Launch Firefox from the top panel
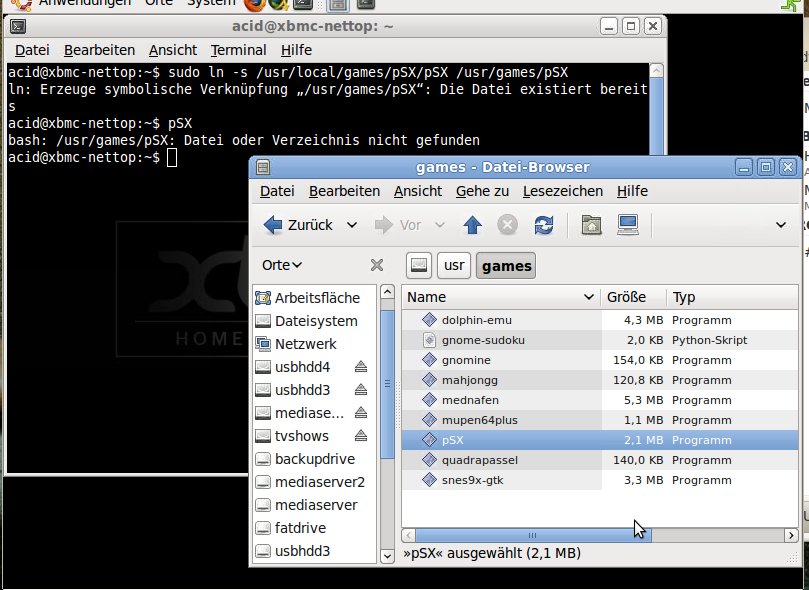This screenshot has width=809, height=590. pos(254,4)
